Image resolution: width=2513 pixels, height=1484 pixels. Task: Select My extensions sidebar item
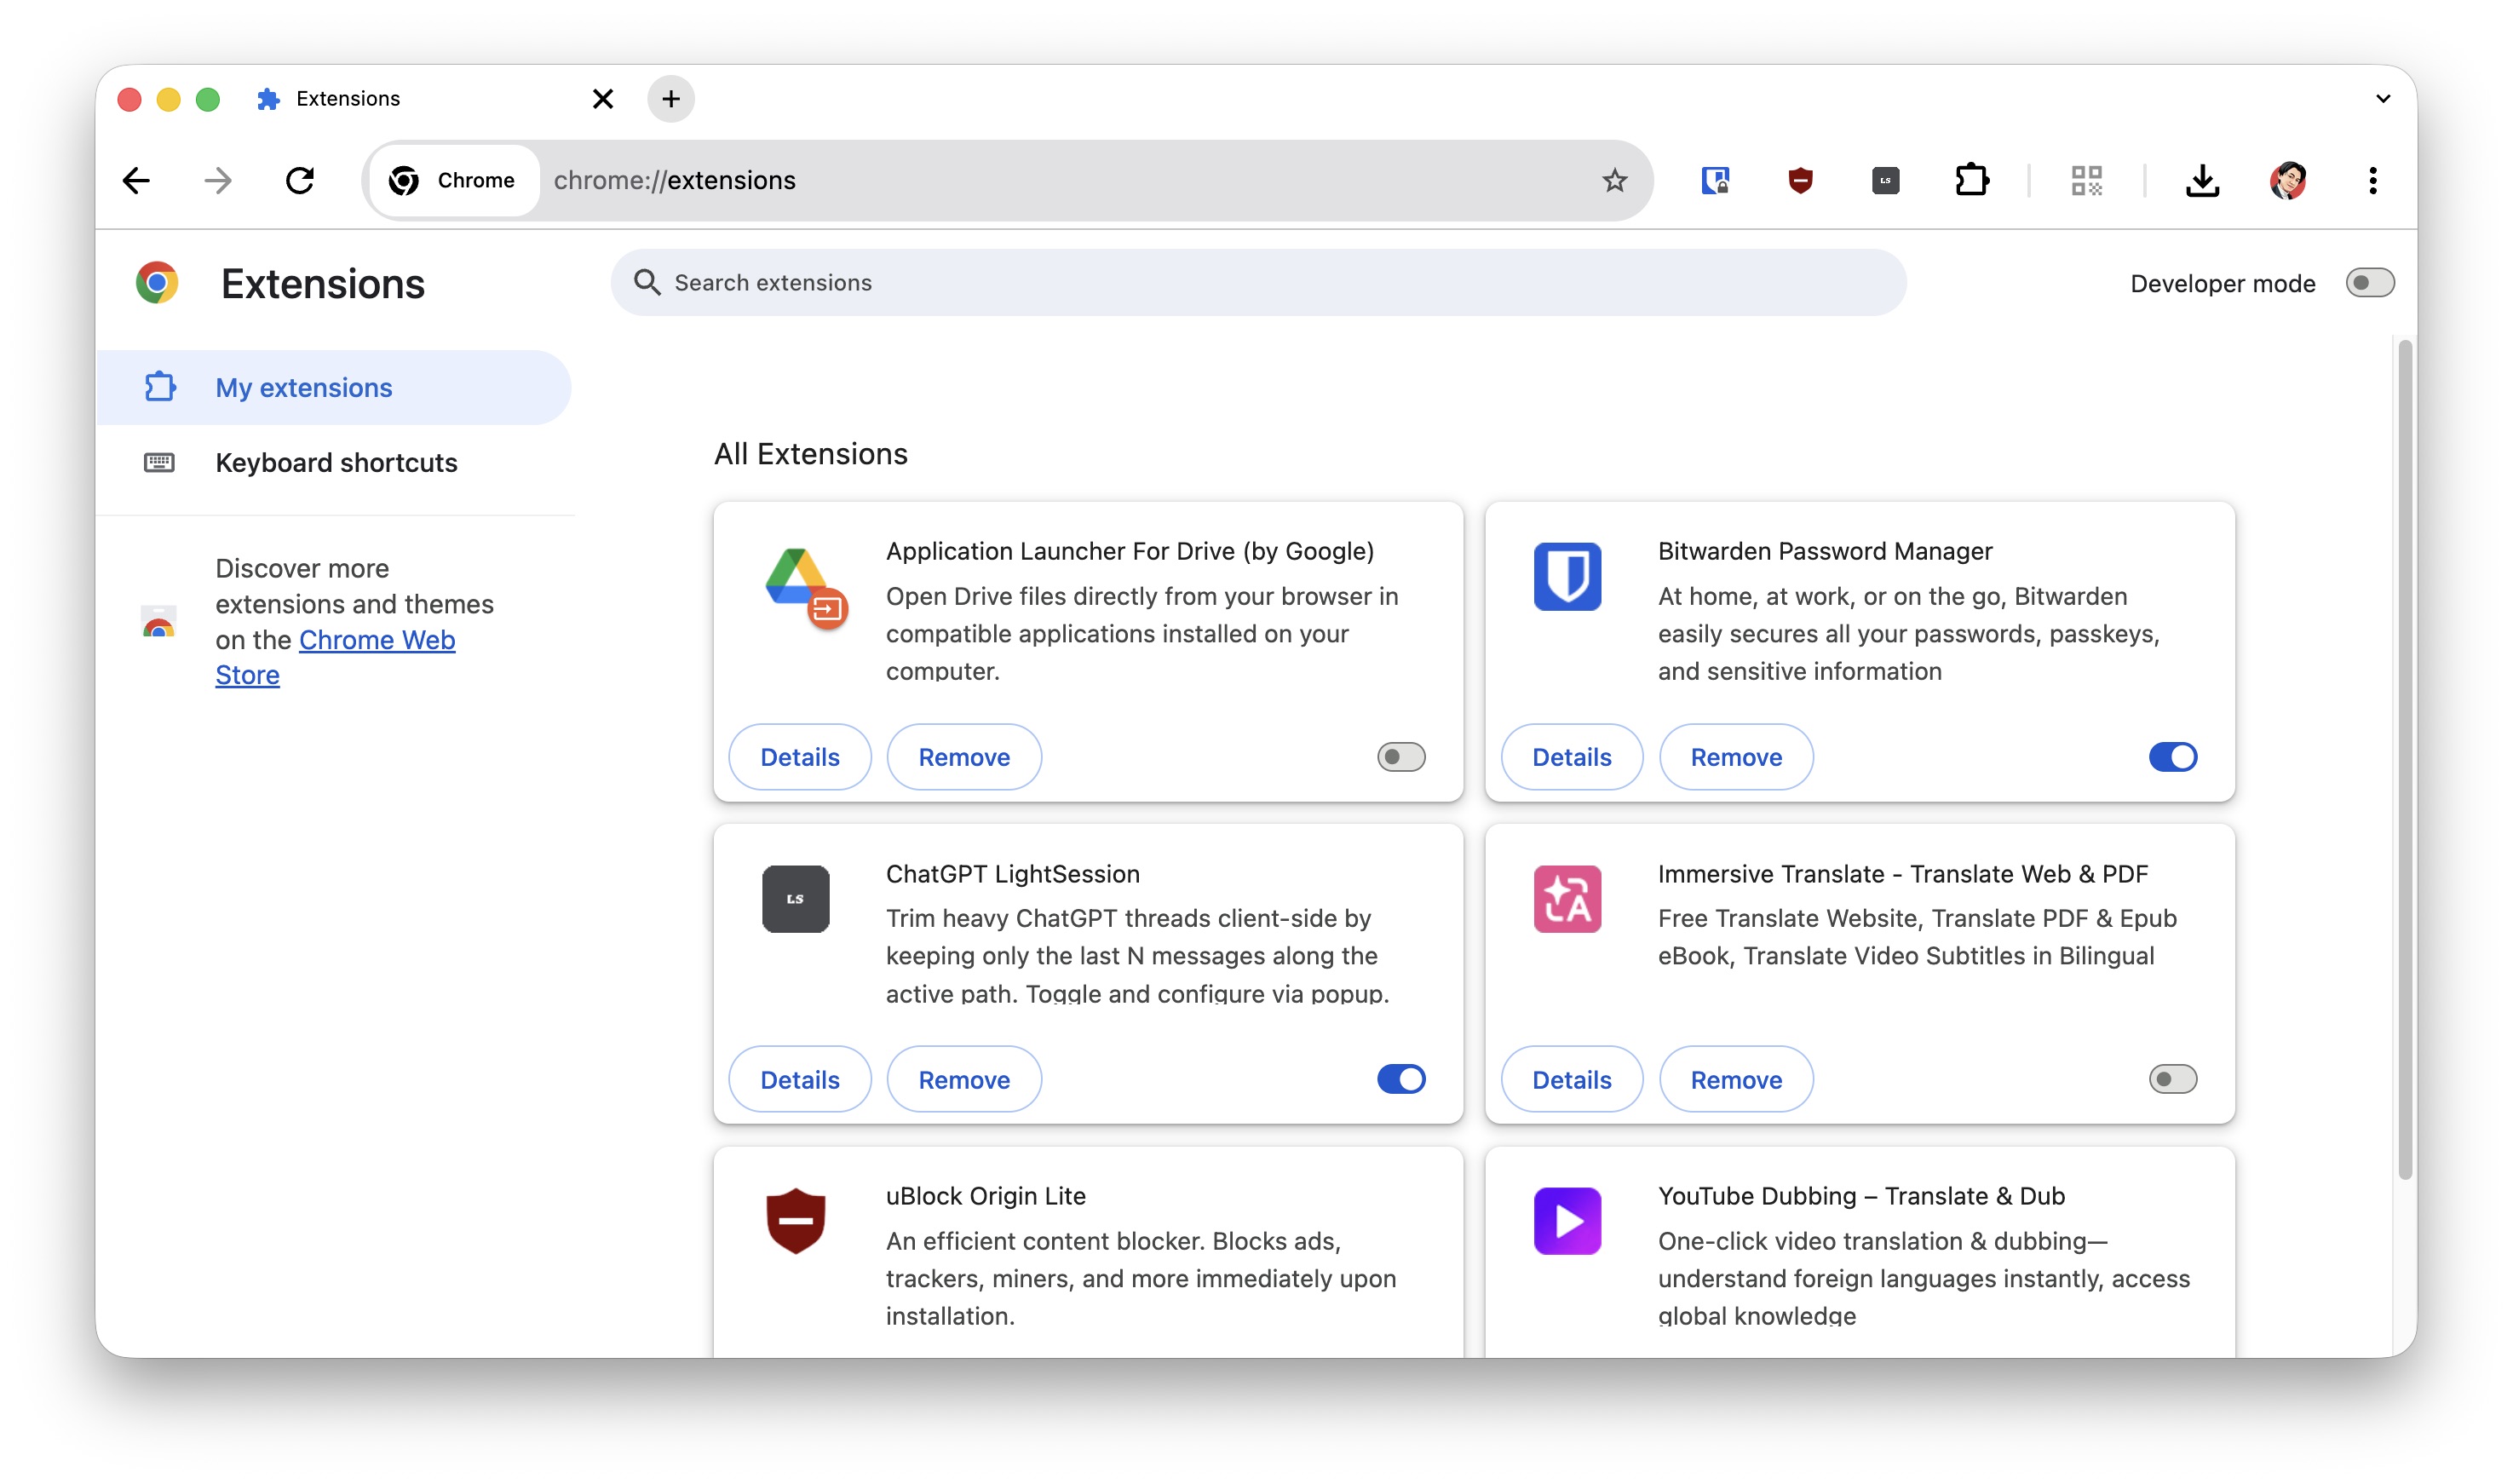click(304, 388)
